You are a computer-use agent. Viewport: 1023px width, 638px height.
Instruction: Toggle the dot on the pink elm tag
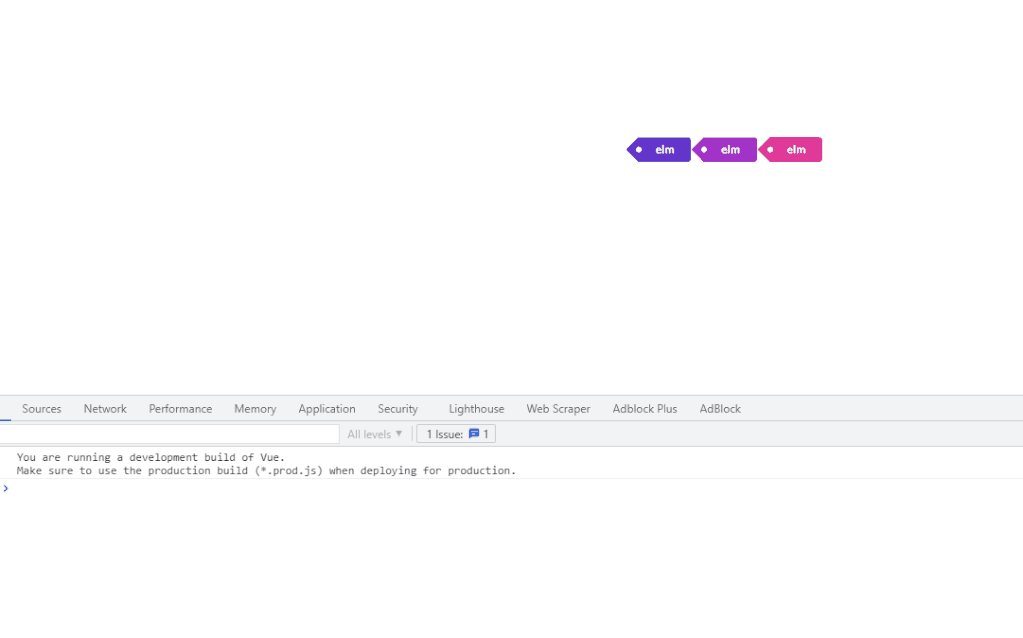click(771, 149)
